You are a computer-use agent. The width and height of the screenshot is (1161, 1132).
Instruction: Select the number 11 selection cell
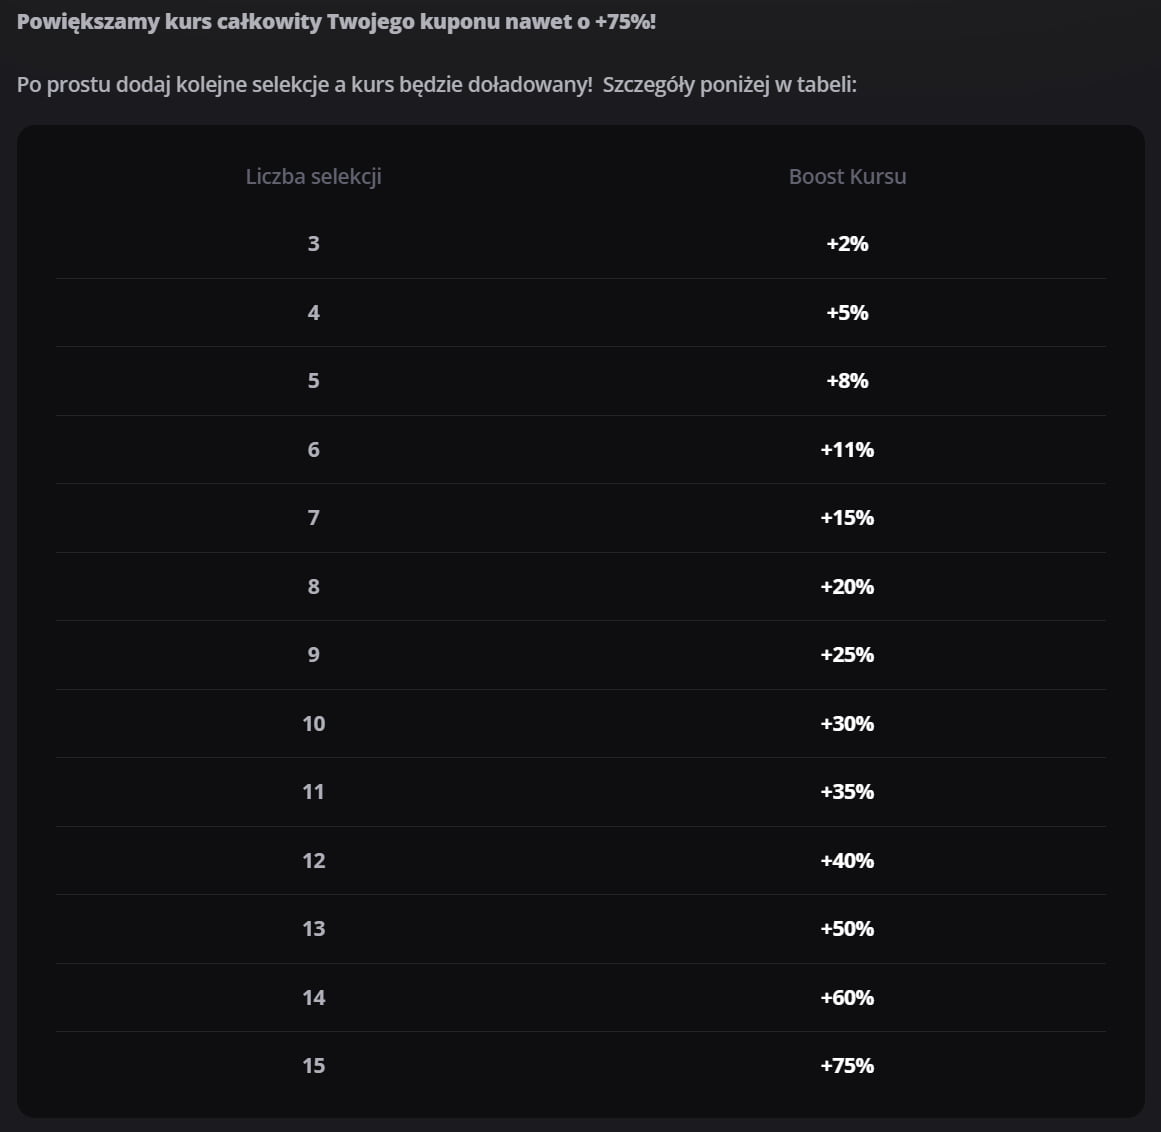pos(313,792)
